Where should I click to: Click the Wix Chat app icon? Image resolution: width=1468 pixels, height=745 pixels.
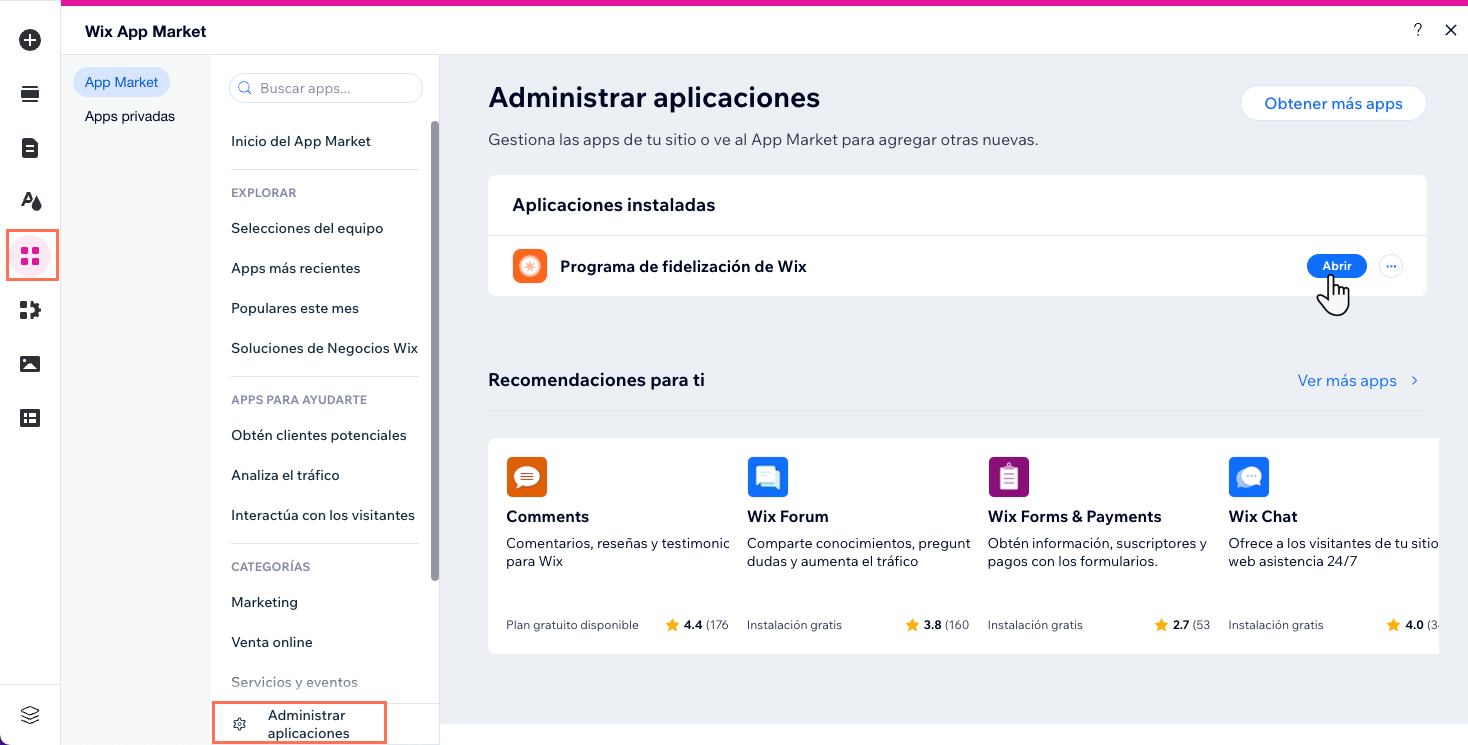pos(1249,477)
